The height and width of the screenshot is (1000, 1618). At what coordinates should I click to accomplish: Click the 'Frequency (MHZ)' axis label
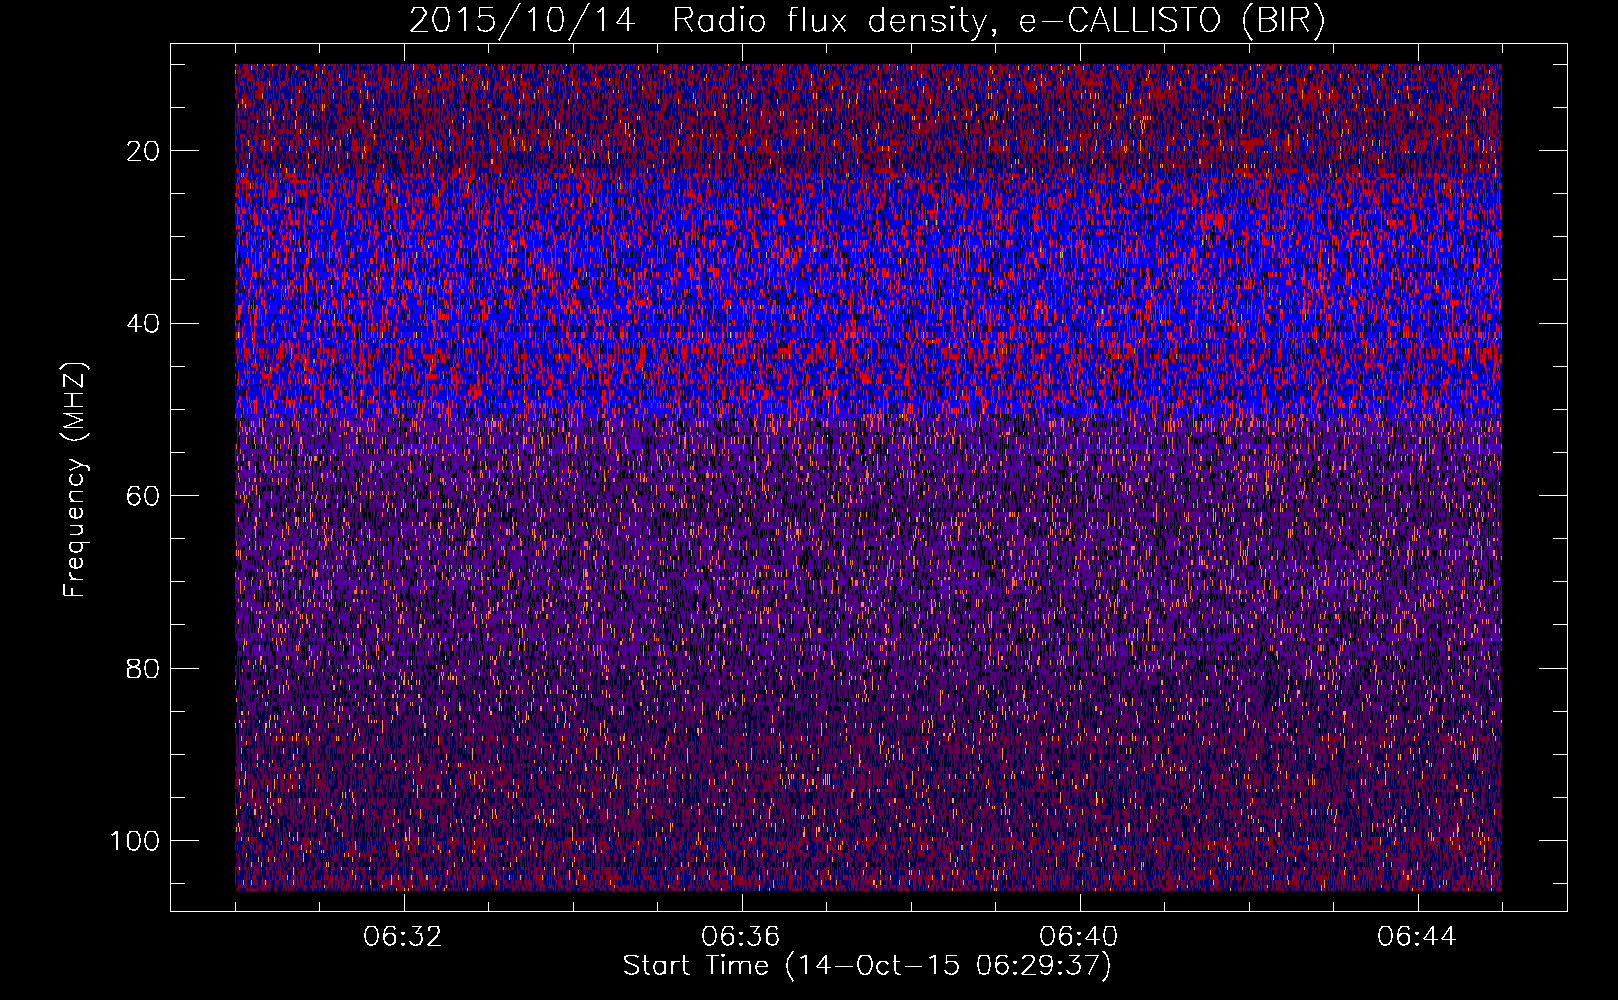75,480
